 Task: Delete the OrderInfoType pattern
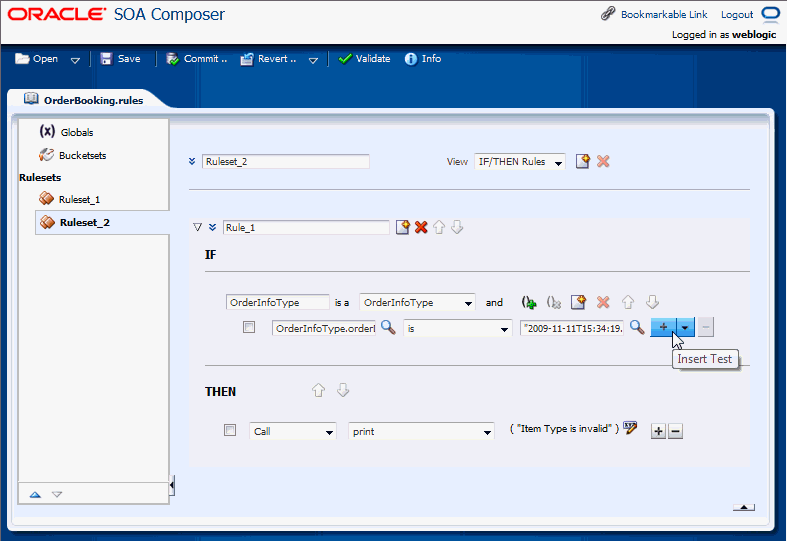pyautogui.click(x=603, y=302)
